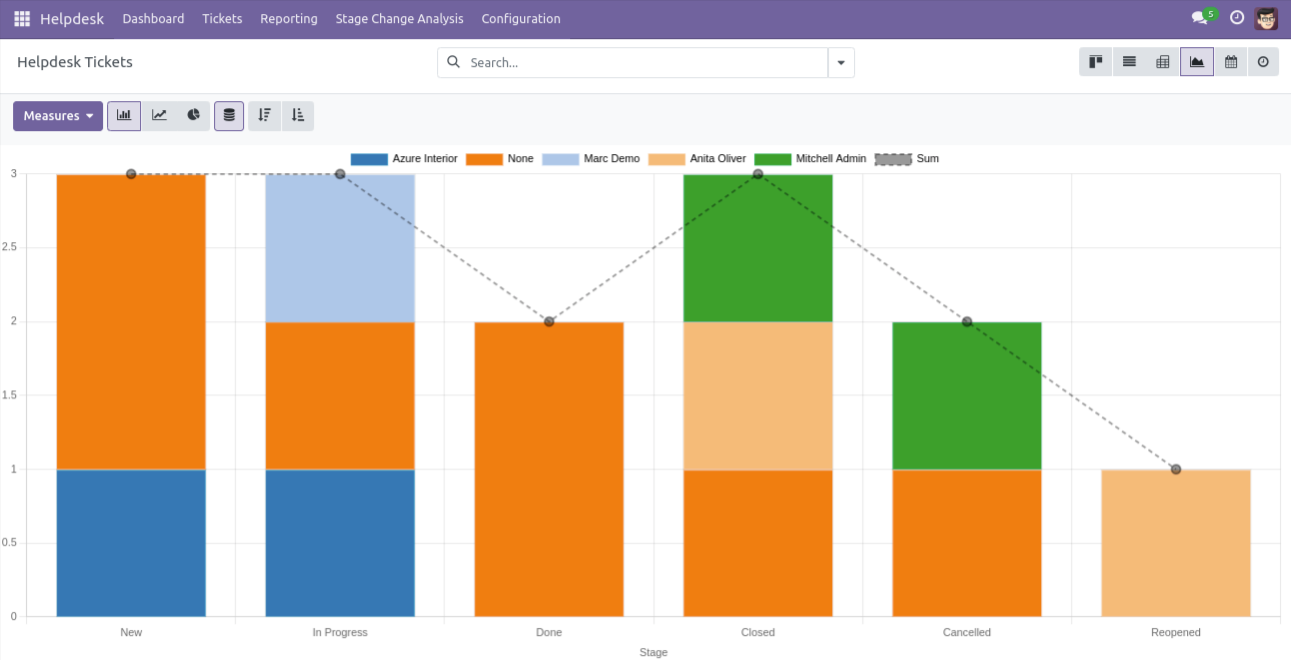Toggle Anita Oliver legend series
1291x660 pixels.
point(697,159)
